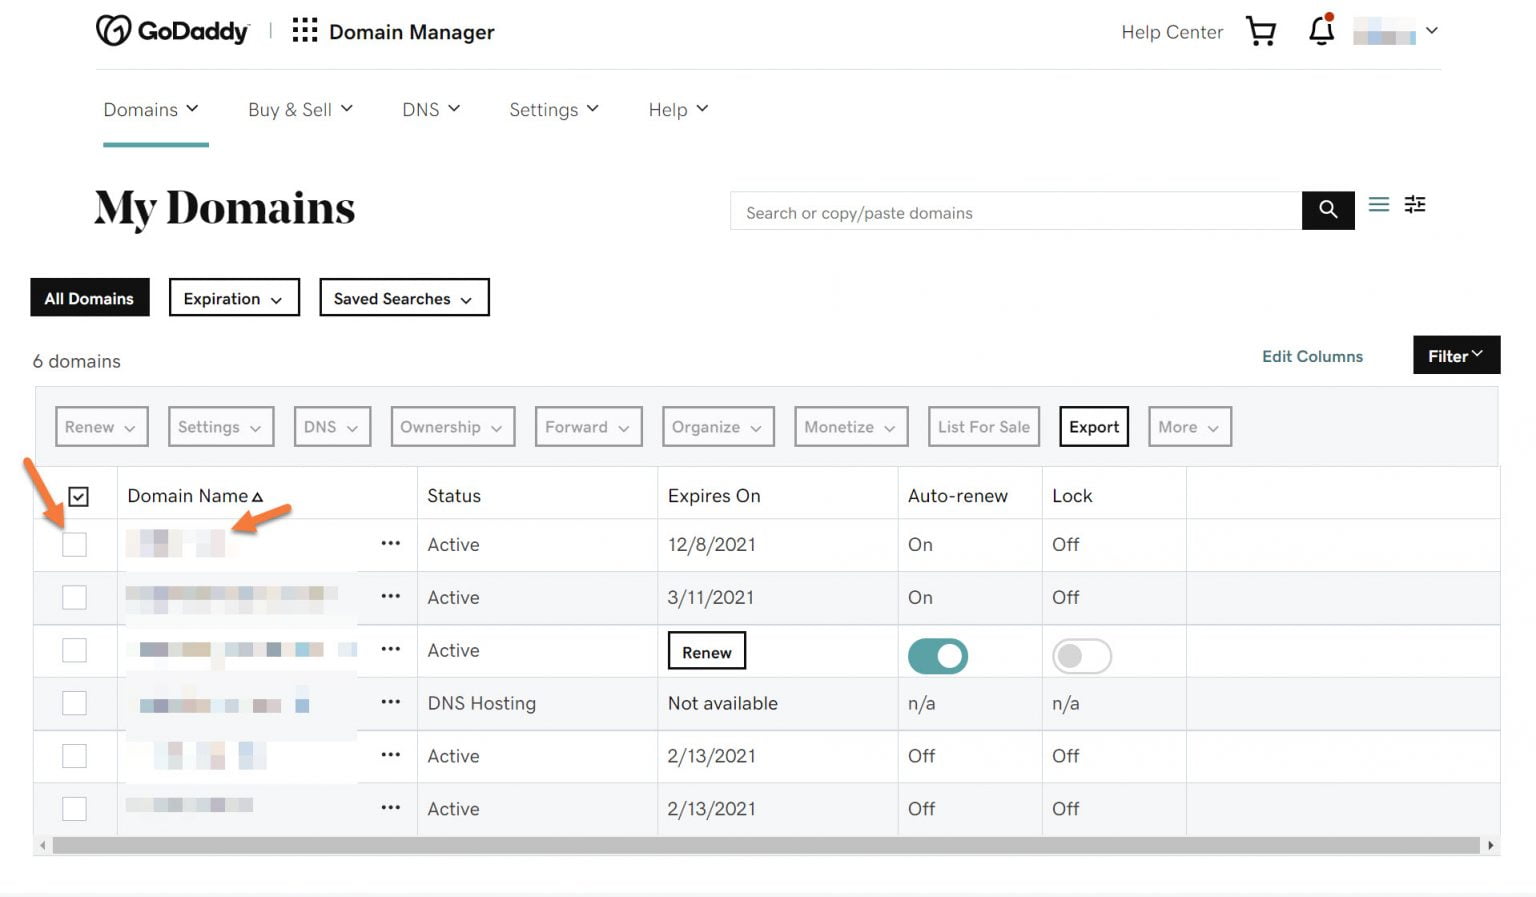The height and width of the screenshot is (897, 1536).
Task: Open the shopping cart
Action: (x=1260, y=31)
